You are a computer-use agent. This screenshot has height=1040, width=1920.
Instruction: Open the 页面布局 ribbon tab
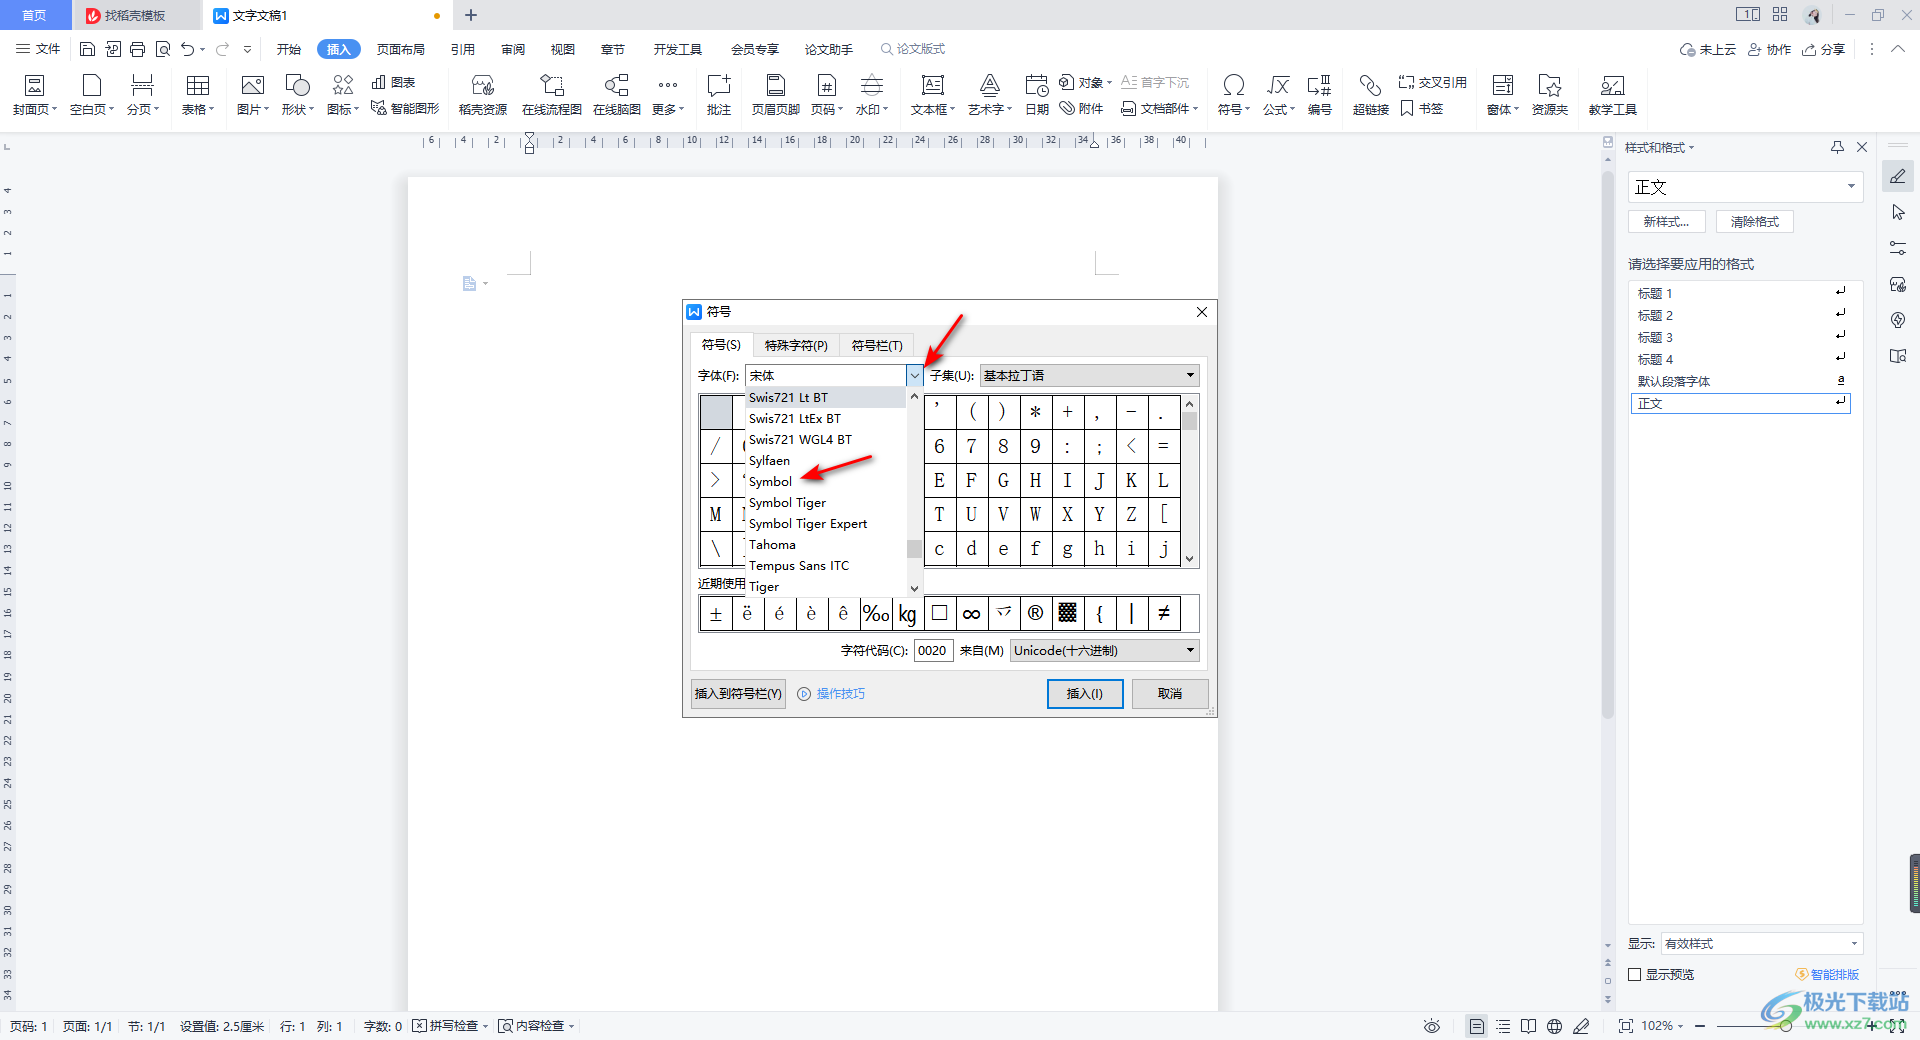pyautogui.click(x=400, y=49)
